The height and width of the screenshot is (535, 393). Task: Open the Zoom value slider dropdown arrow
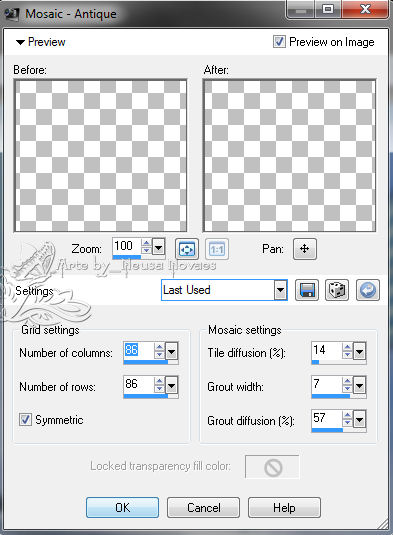pyautogui.click(x=159, y=246)
